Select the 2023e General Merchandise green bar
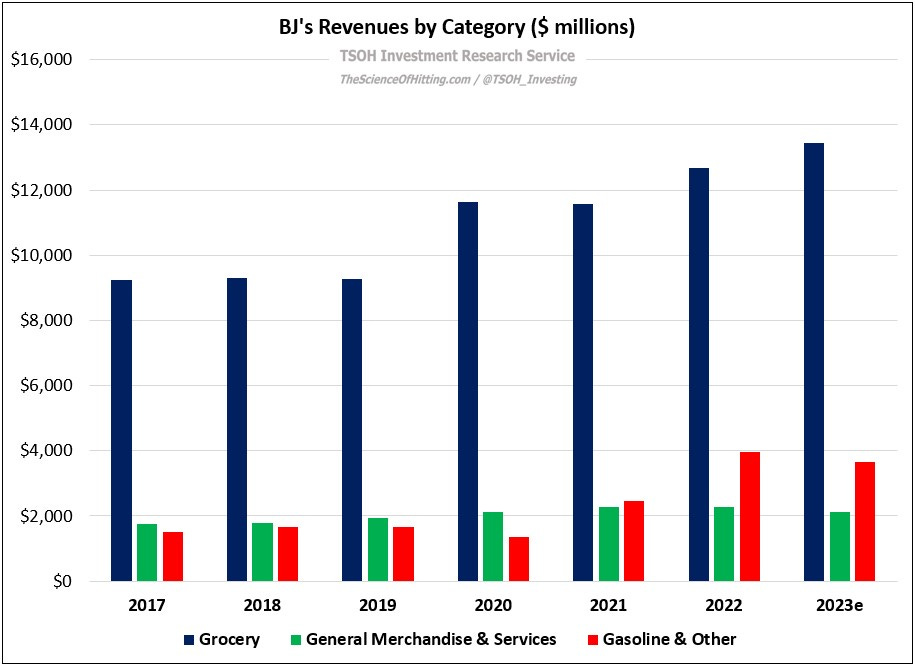 point(839,547)
